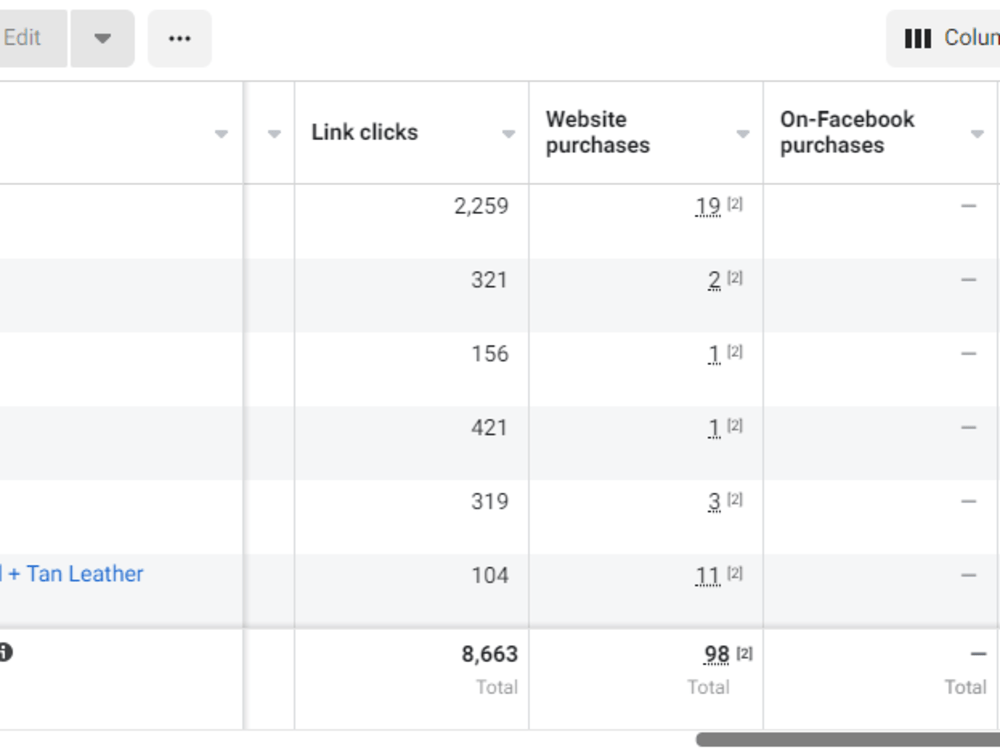The image size is (1000, 750).
Task: Expand the Website purchases column dropdown
Action: coord(742,133)
